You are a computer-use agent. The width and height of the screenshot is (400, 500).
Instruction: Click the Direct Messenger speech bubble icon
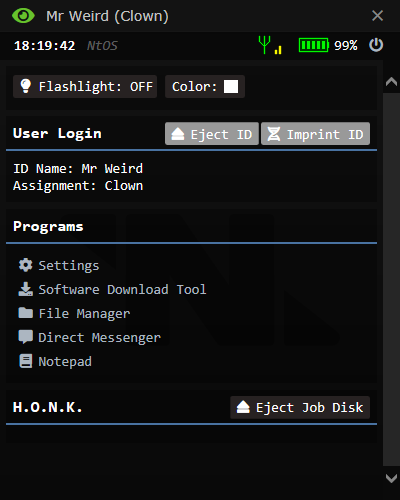(x=26, y=337)
